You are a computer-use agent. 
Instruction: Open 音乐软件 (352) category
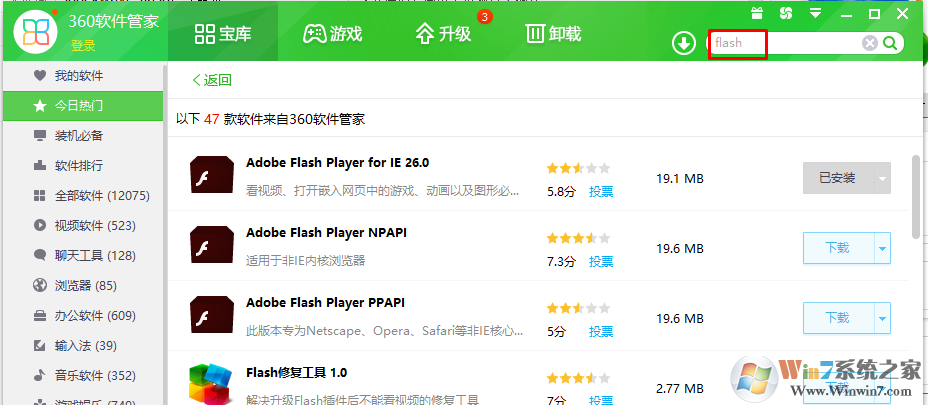[x=83, y=376]
